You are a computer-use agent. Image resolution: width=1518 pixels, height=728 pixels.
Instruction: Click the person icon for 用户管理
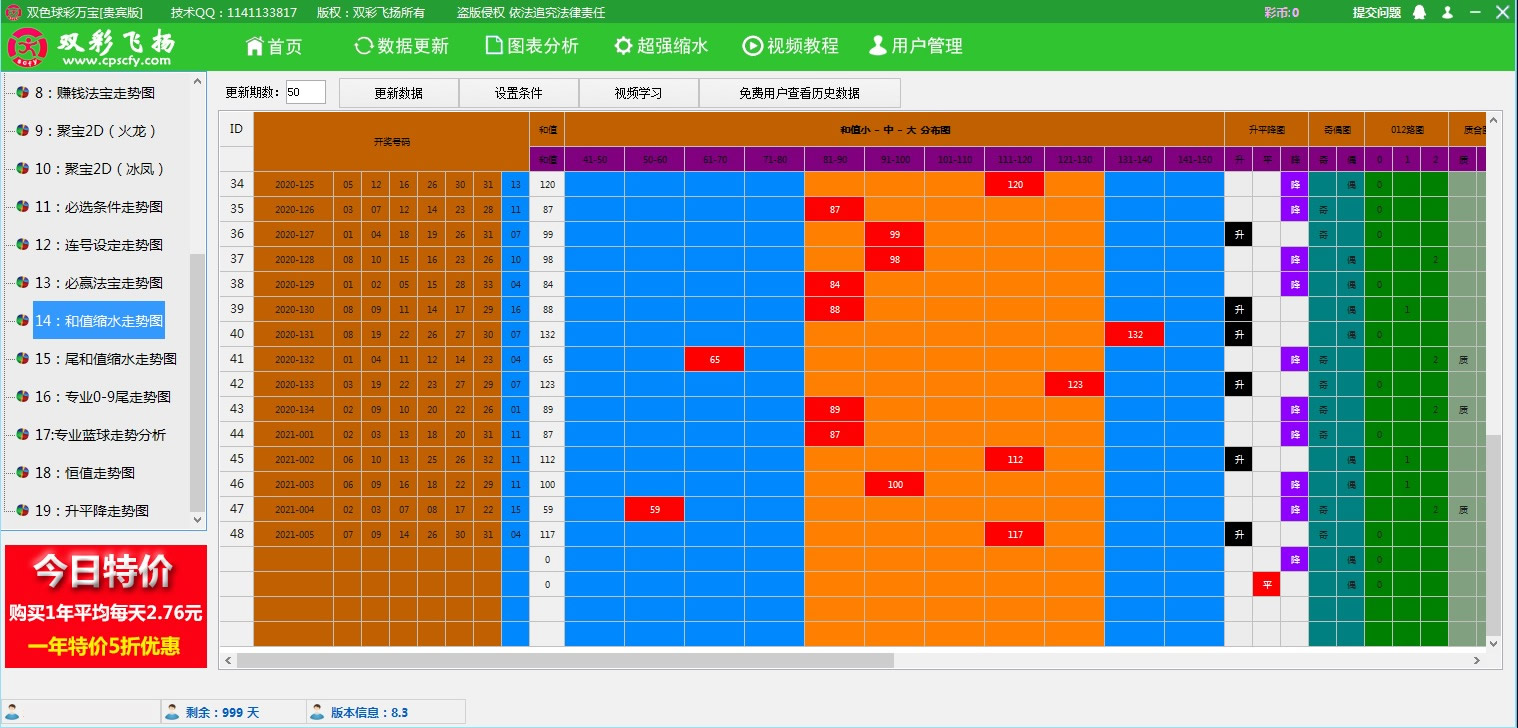(x=877, y=46)
